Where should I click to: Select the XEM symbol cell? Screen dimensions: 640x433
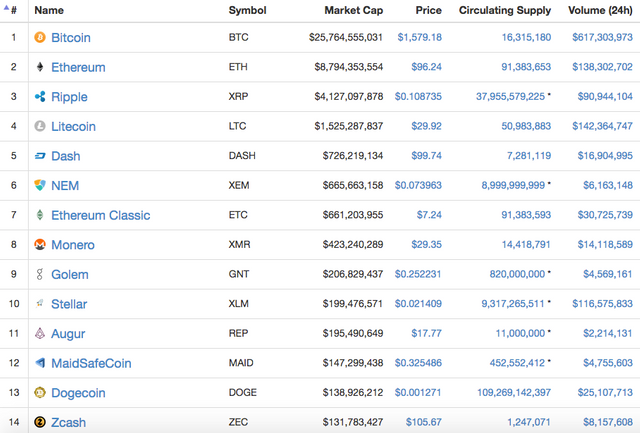pos(239,185)
